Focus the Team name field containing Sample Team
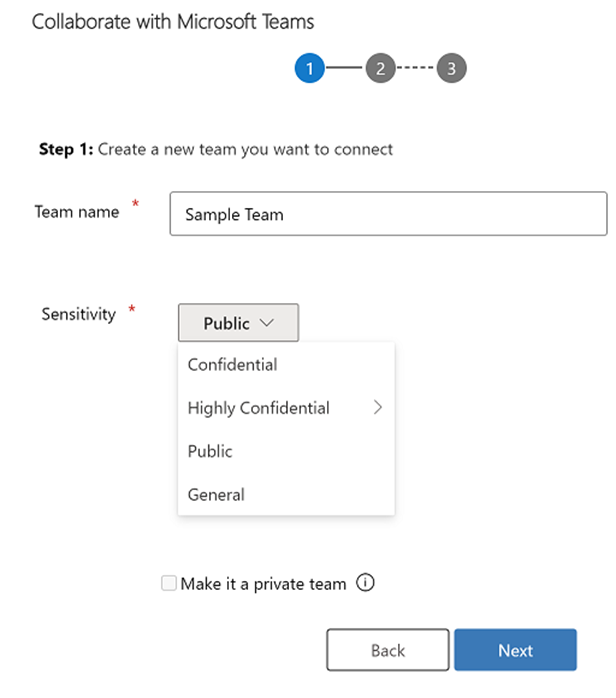 coord(388,214)
